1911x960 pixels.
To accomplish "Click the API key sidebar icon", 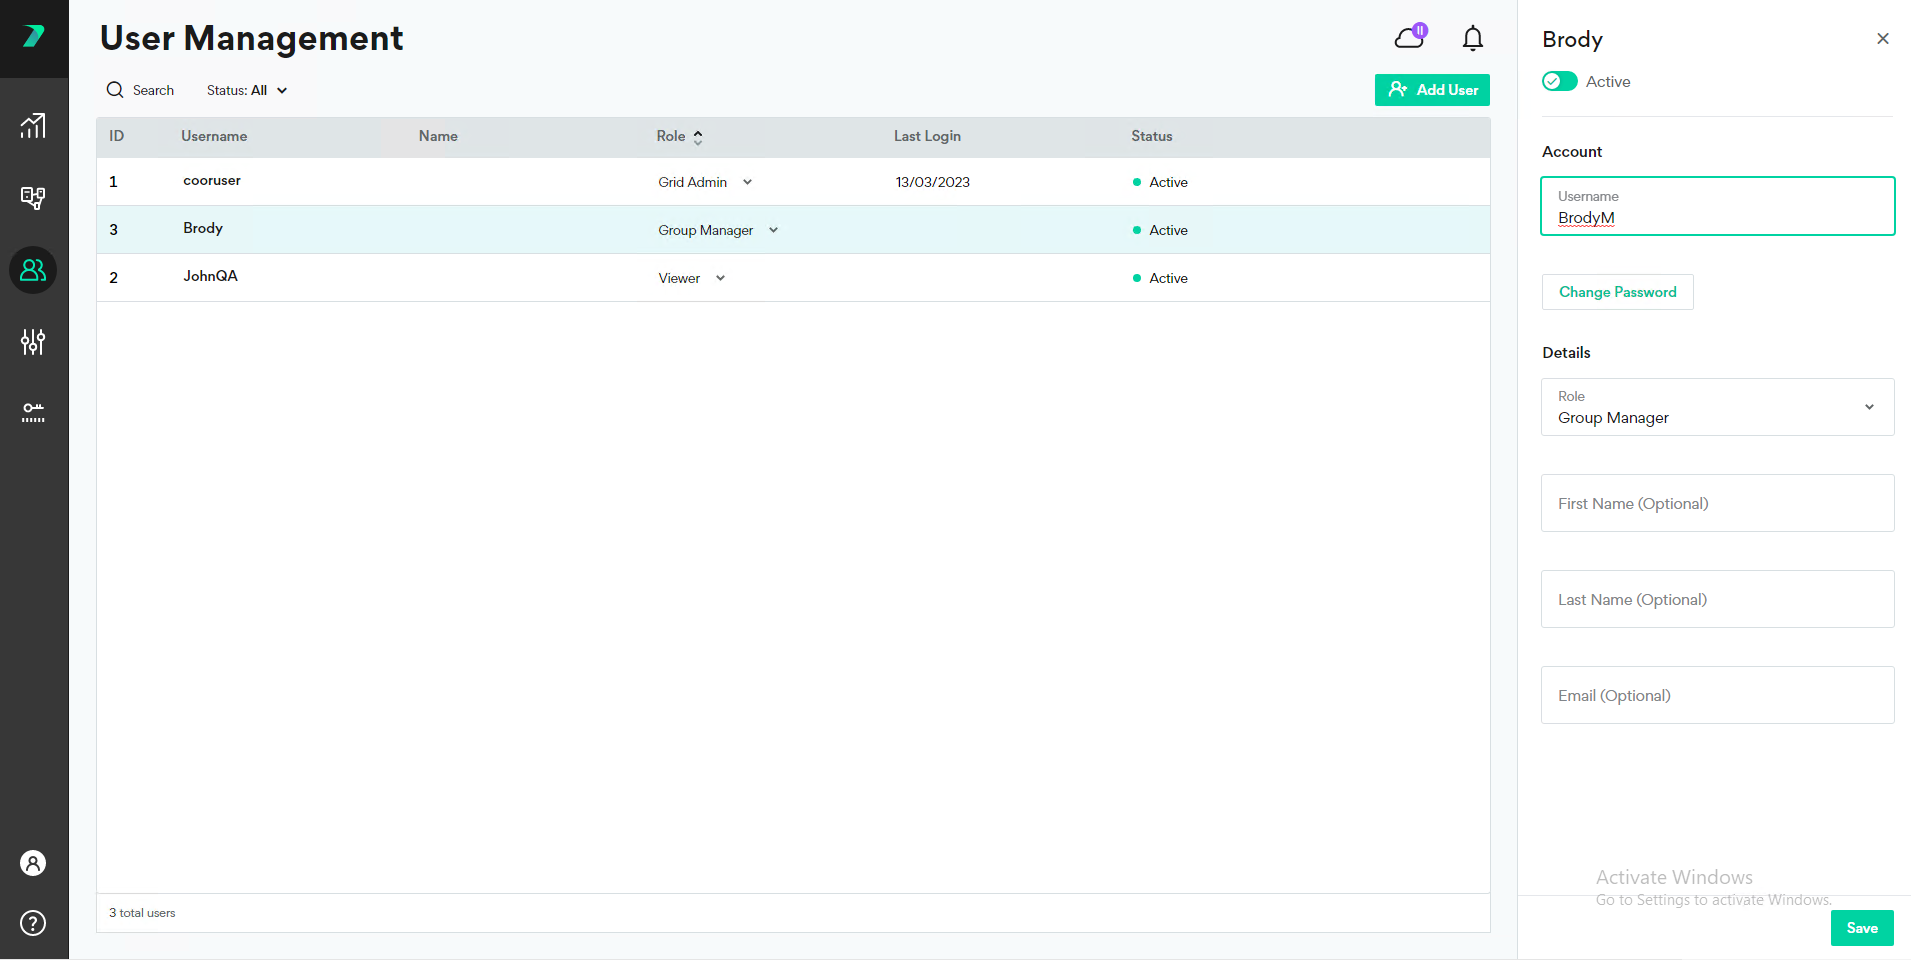I will 33,412.
